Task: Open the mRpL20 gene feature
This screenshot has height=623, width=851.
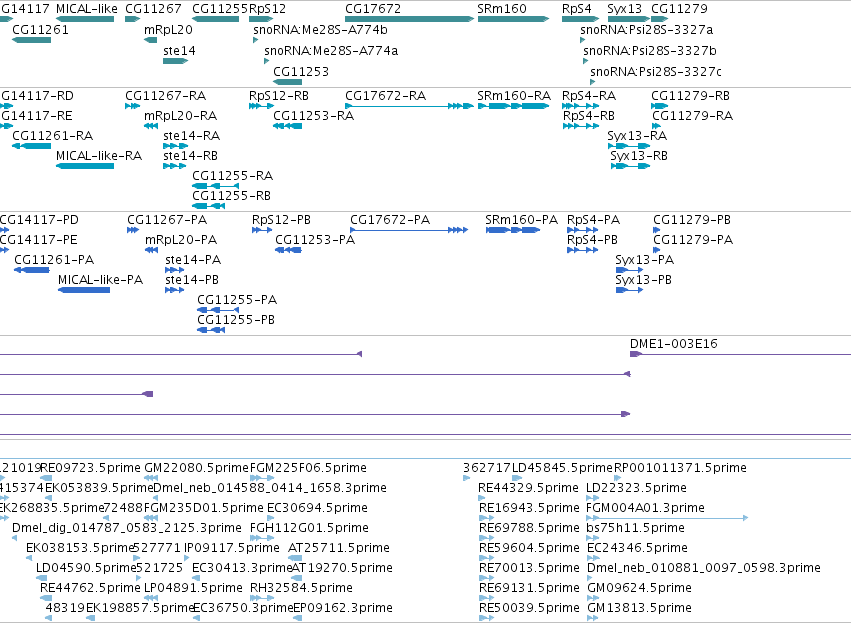Action: pos(150,40)
